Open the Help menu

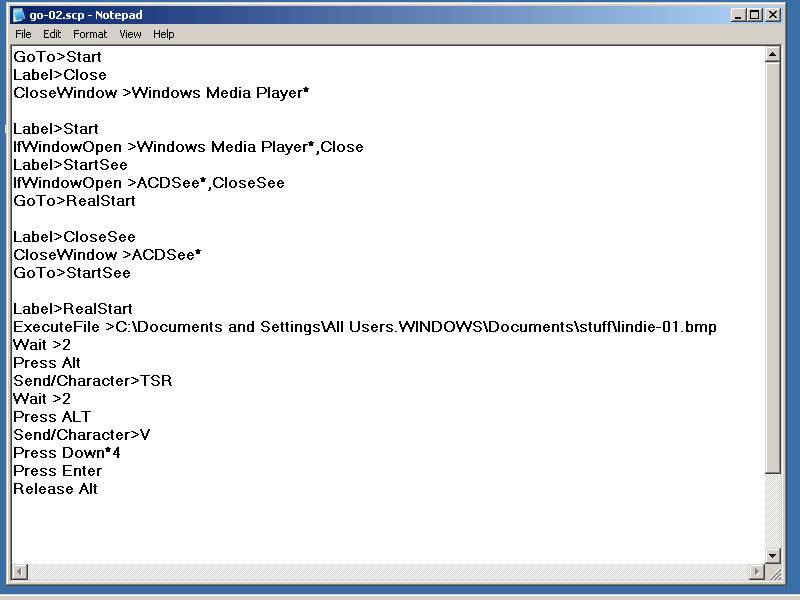tap(163, 34)
